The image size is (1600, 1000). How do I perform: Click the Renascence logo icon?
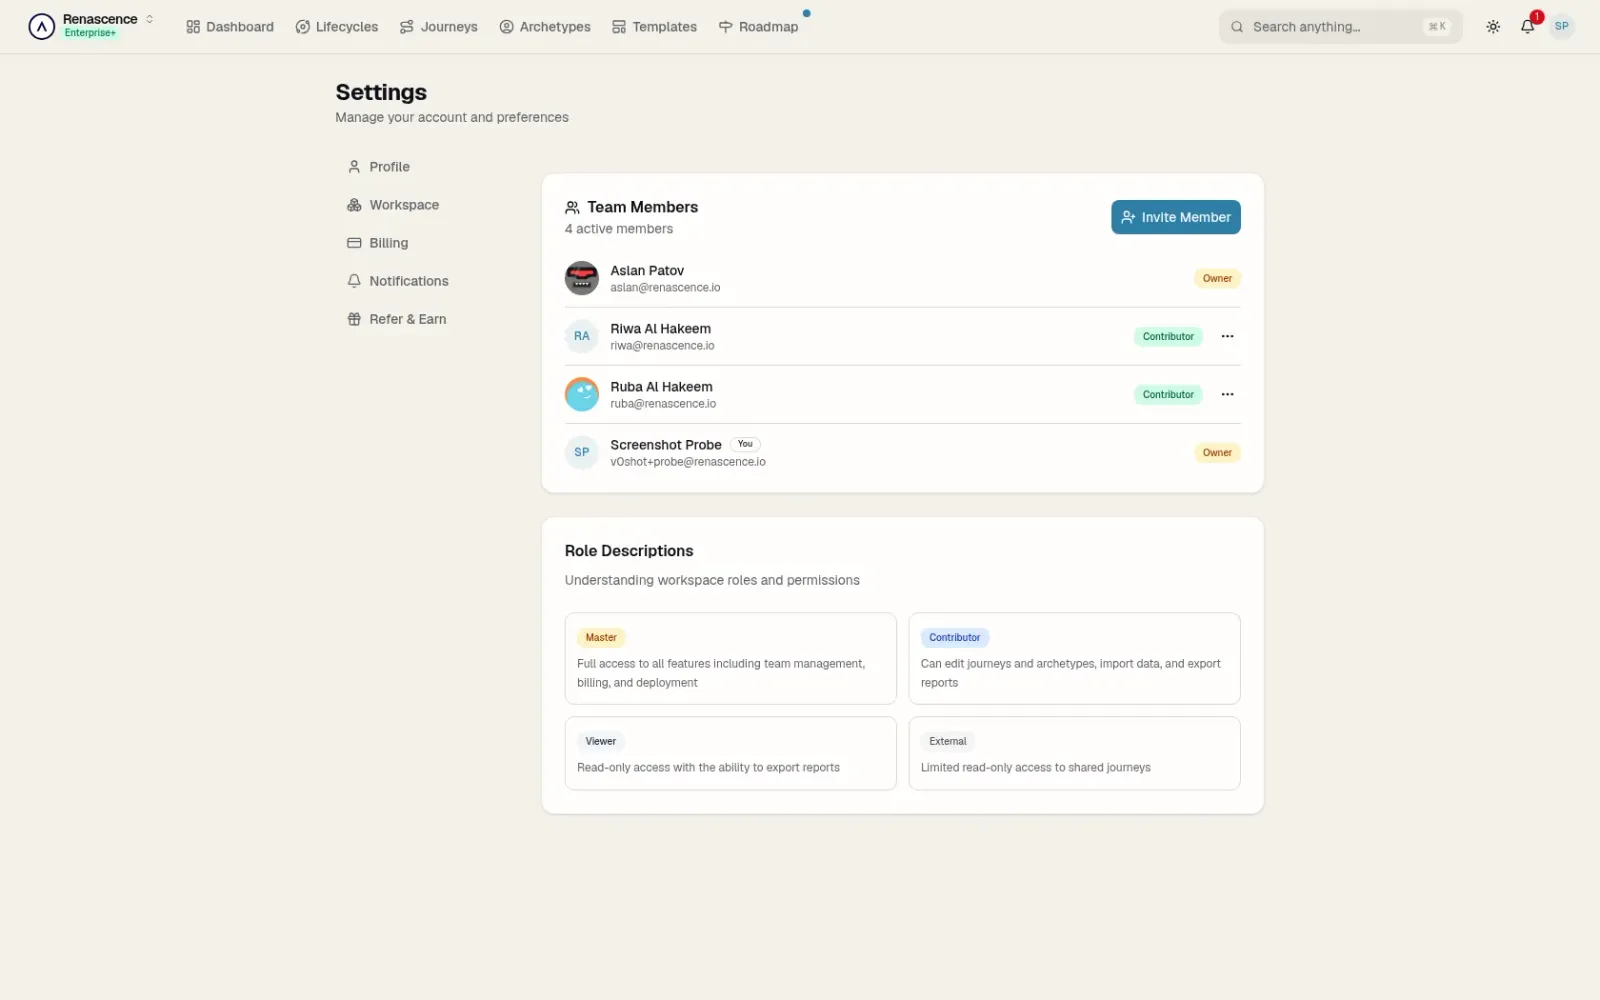click(41, 26)
